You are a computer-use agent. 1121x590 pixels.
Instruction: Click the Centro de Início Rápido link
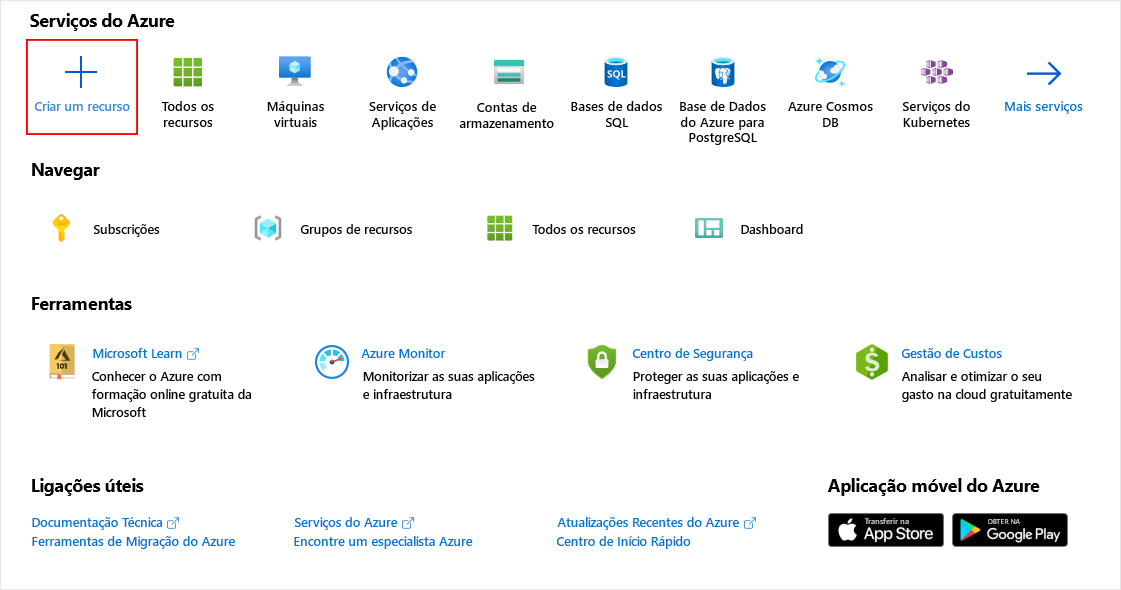(623, 541)
